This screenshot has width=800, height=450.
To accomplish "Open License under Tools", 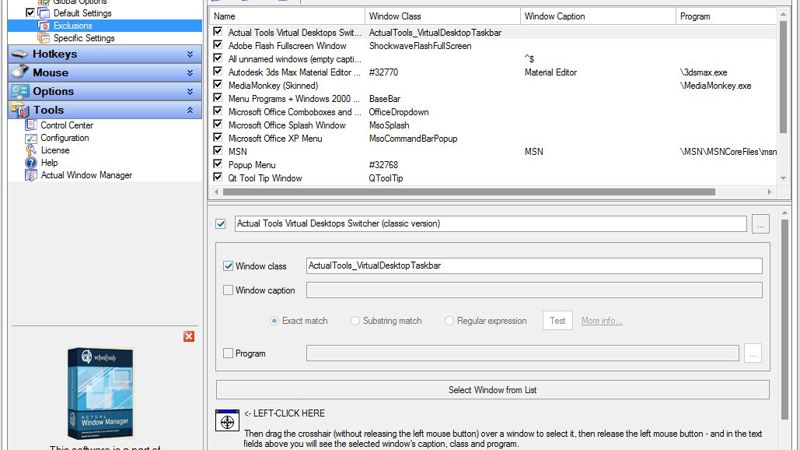I will click(x=55, y=150).
